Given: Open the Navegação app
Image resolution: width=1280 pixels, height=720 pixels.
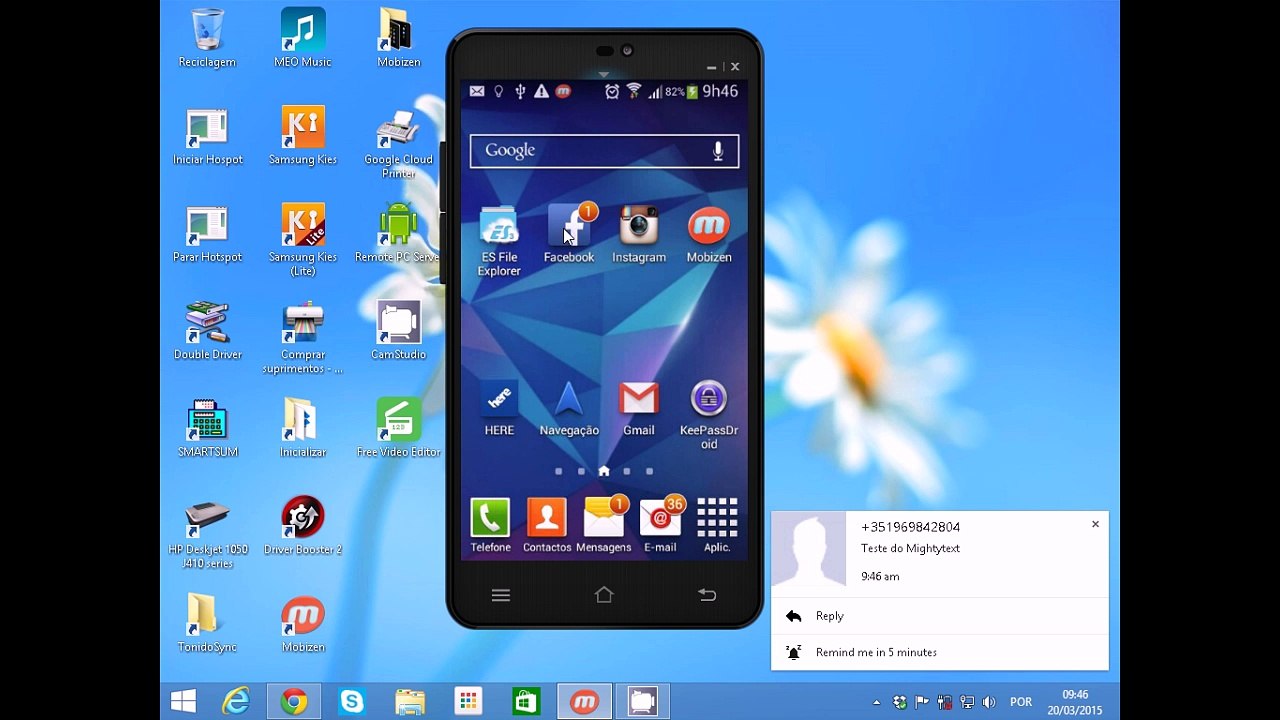Looking at the screenshot, I should tap(569, 408).
